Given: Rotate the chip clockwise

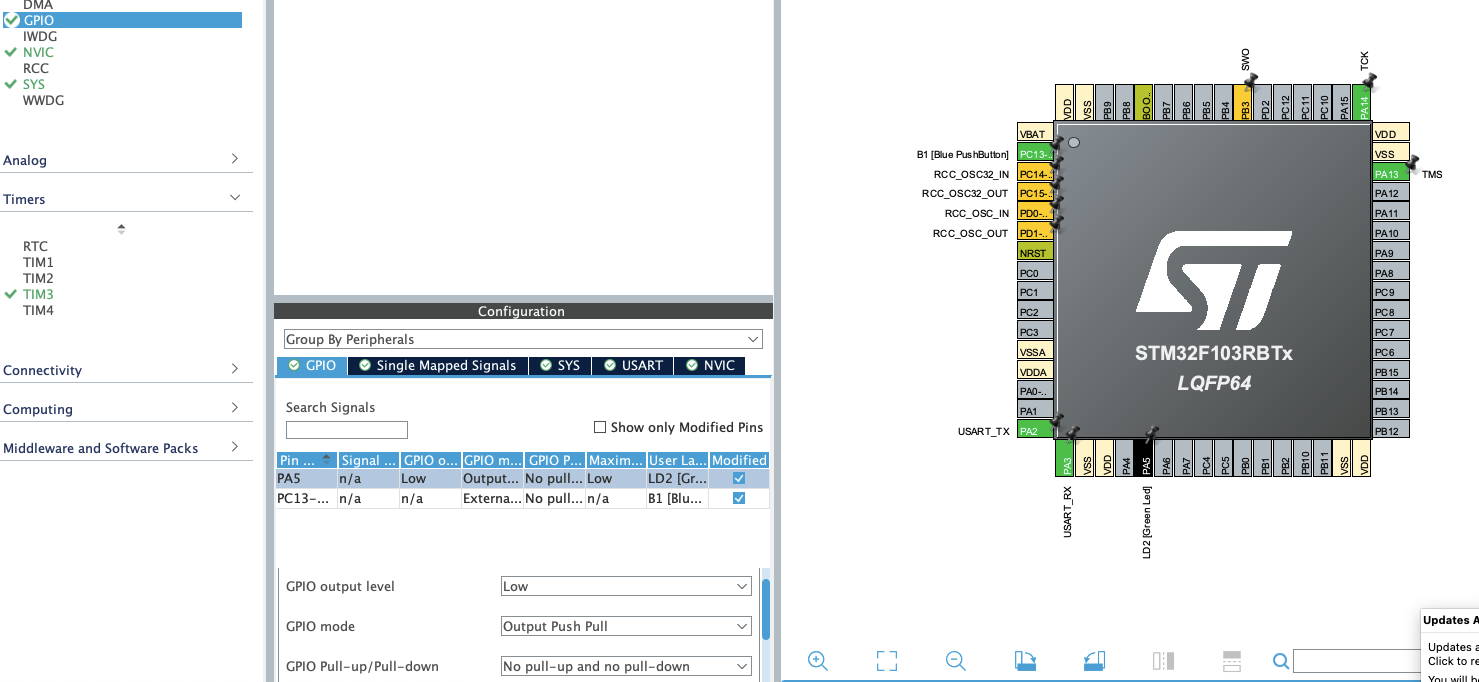Looking at the screenshot, I should tap(1025, 661).
